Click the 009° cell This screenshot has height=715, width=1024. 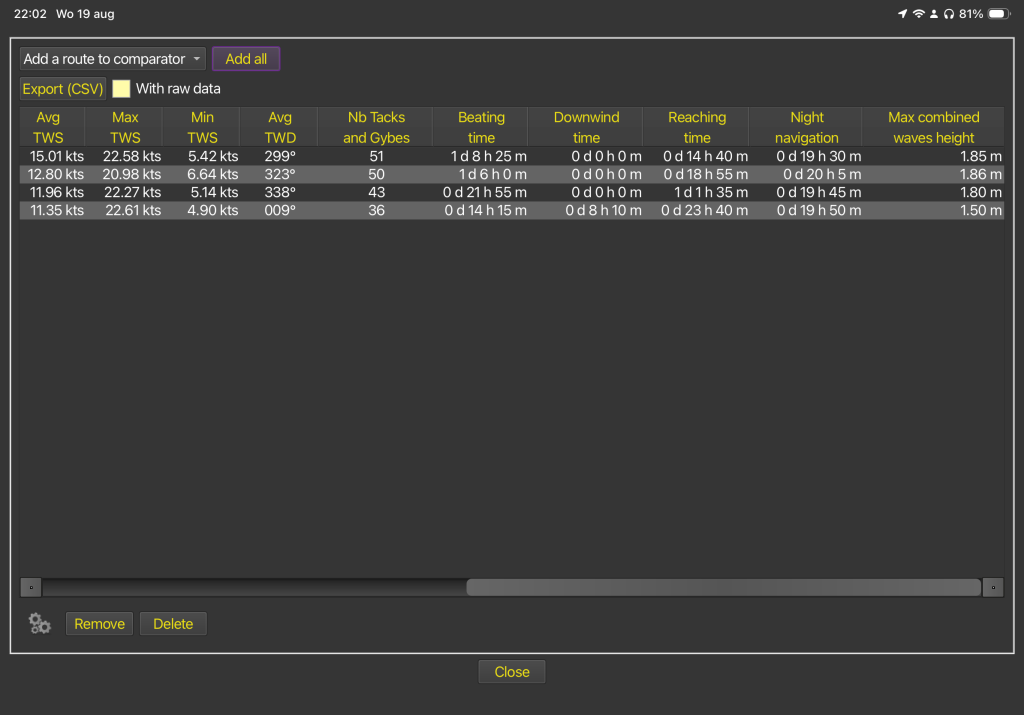pos(280,210)
